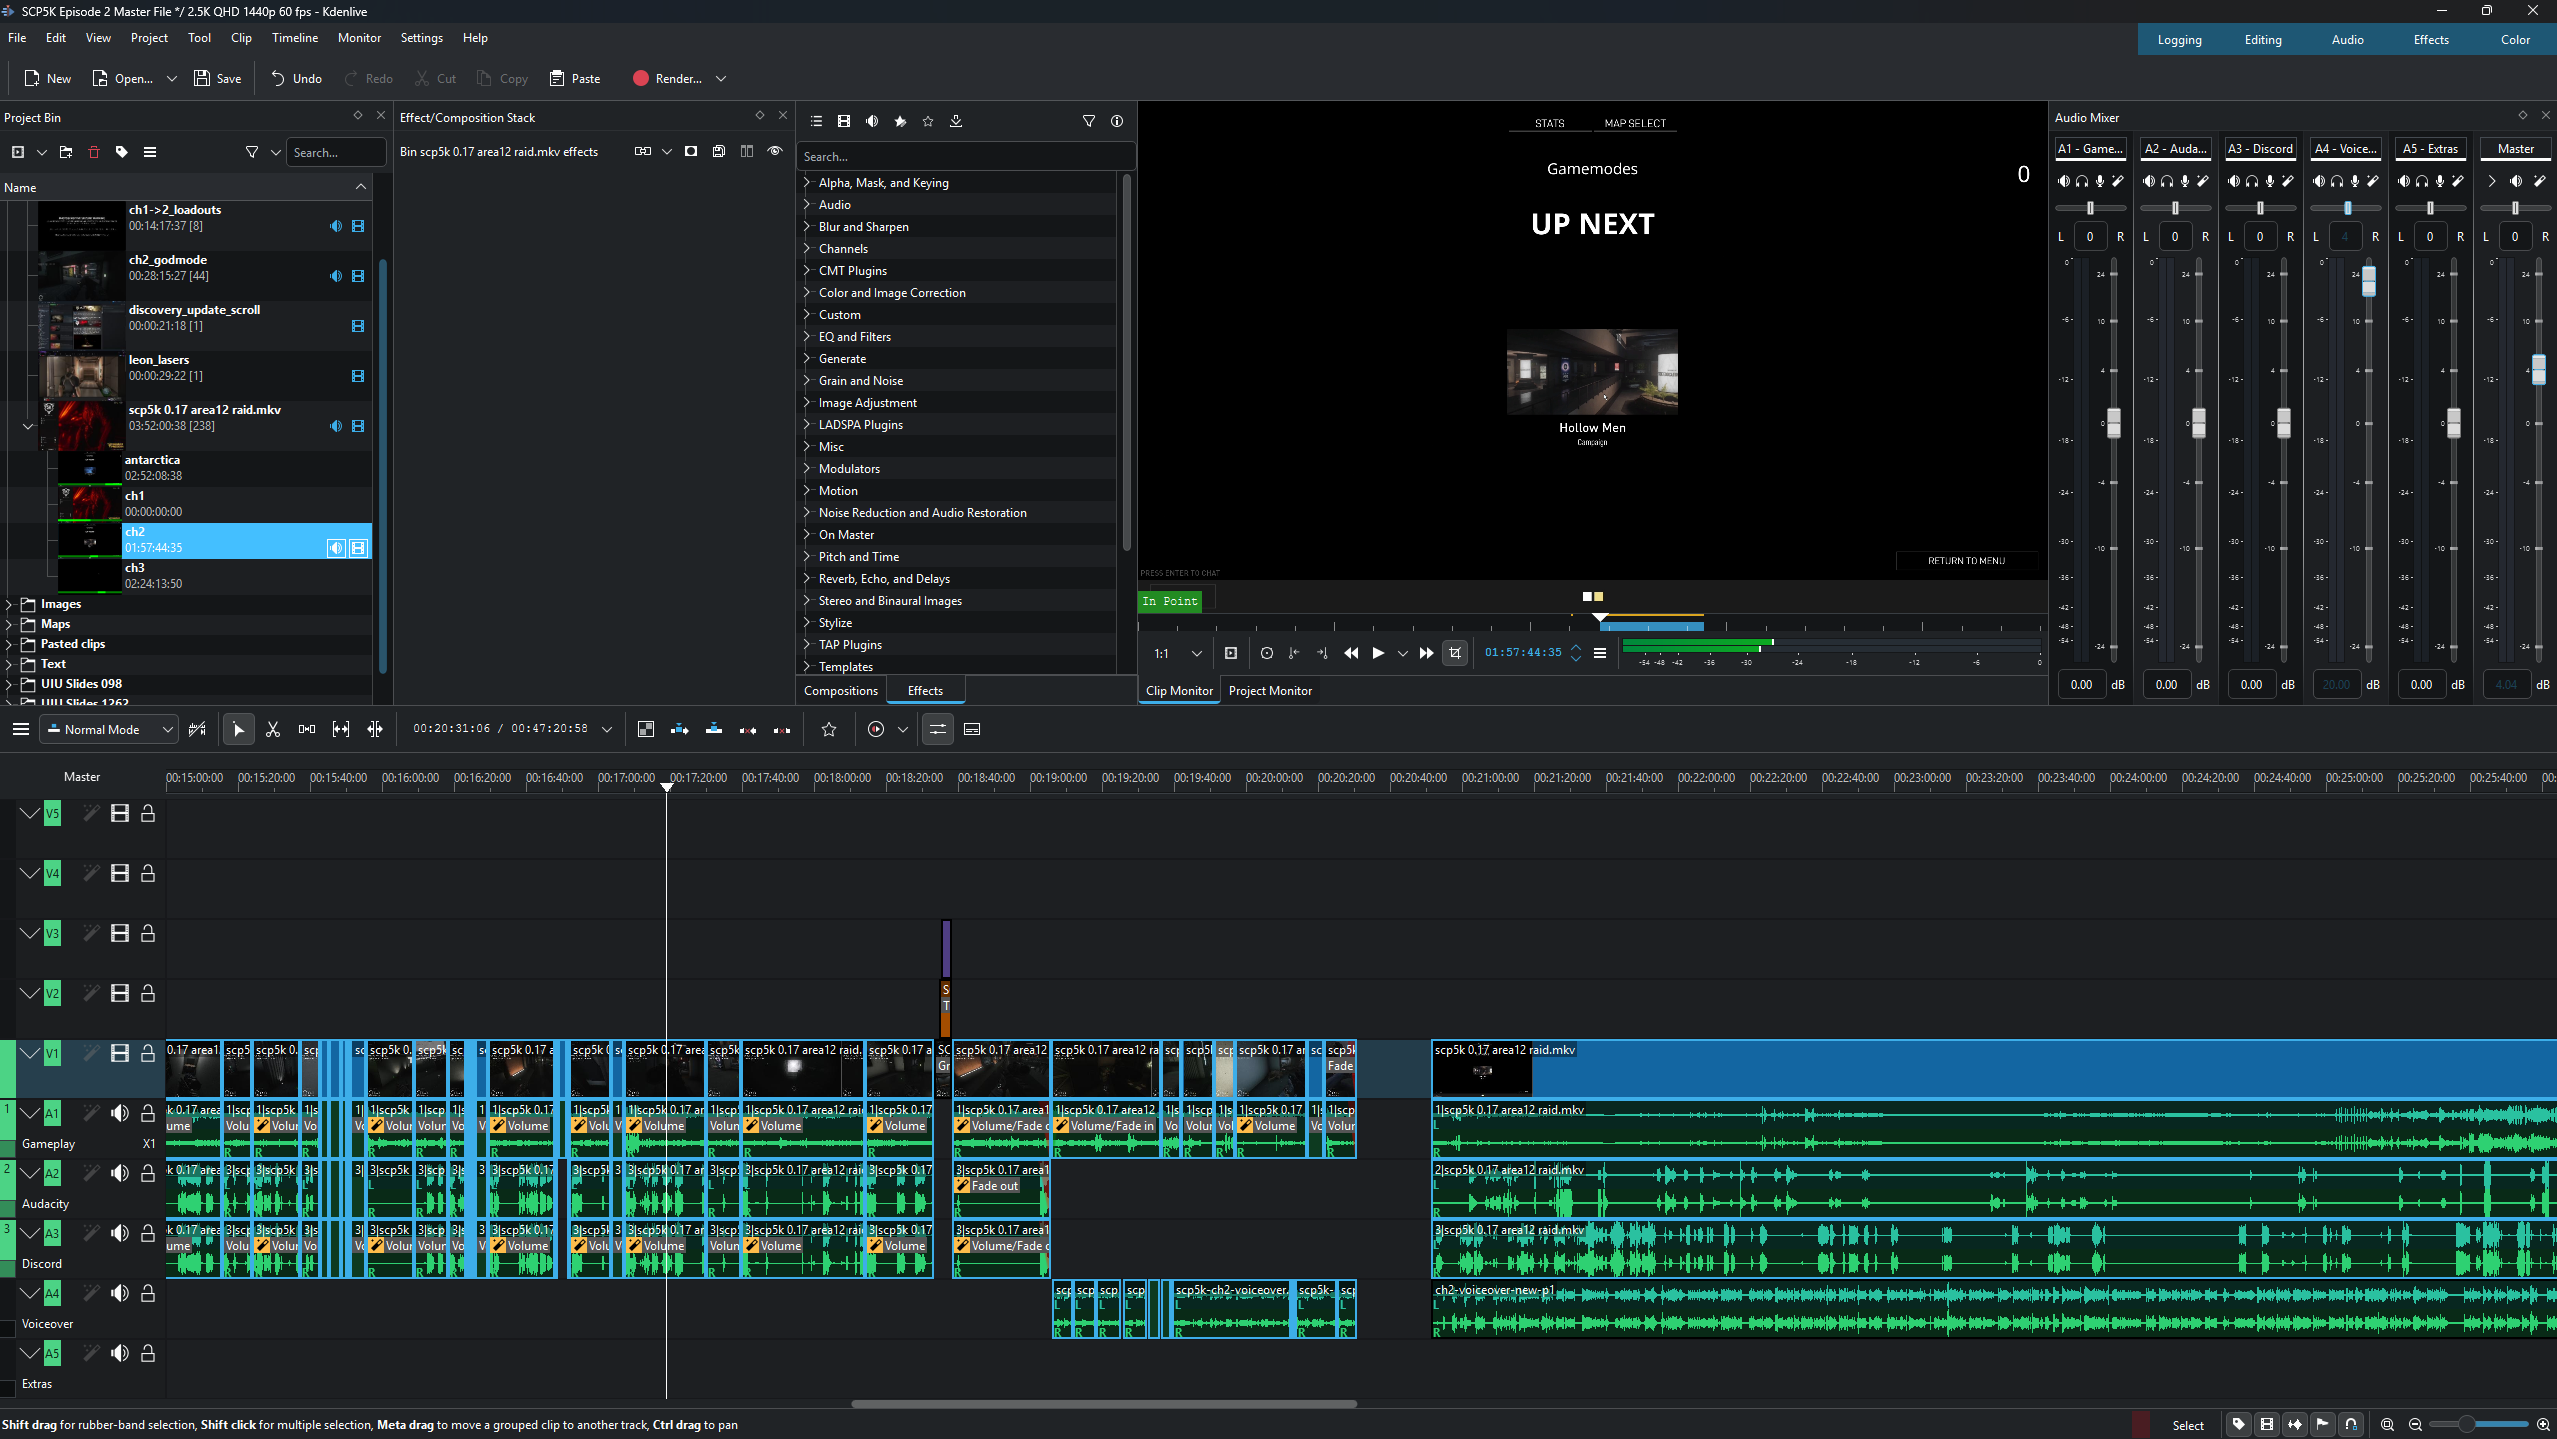The width and height of the screenshot is (2557, 1439).
Task: Open the Timeline menu
Action: pos(294,38)
